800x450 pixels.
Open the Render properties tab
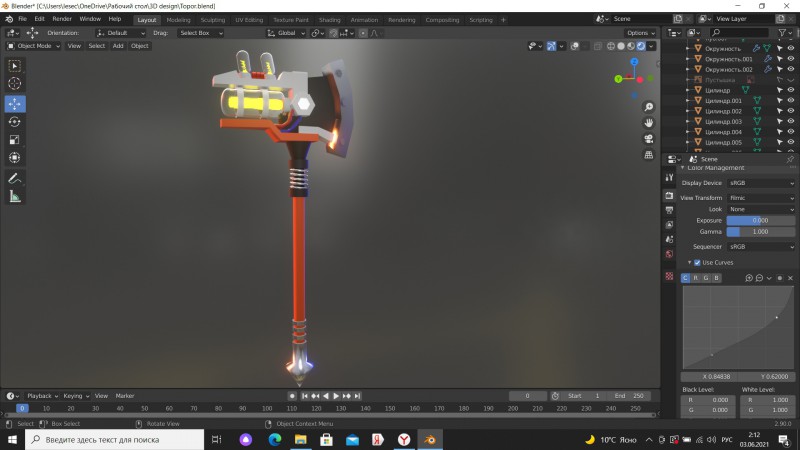tap(669, 195)
